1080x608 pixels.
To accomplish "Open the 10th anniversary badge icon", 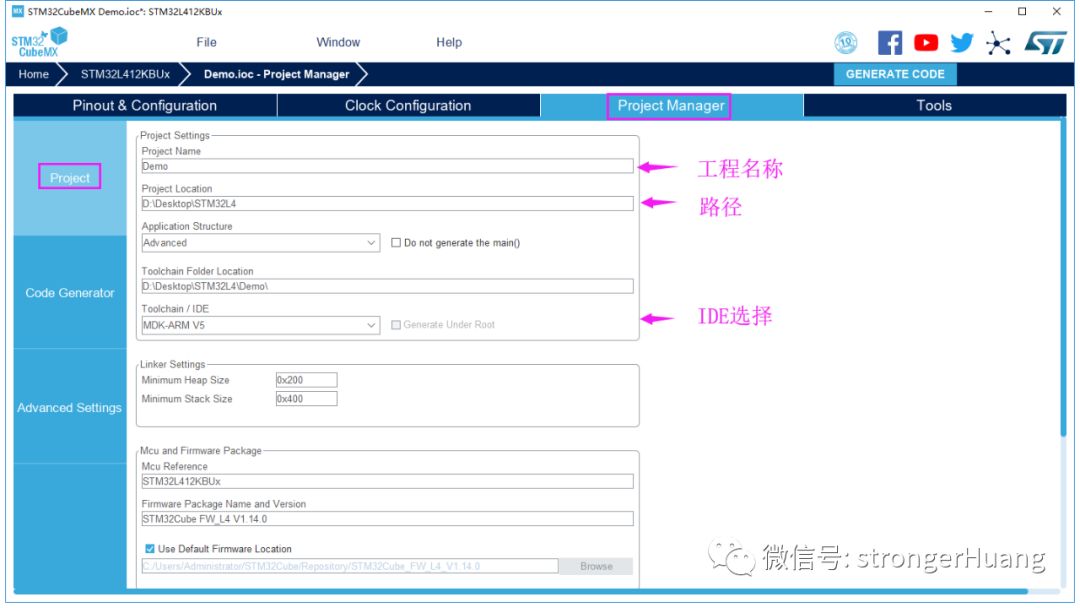I will click(846, 43).
